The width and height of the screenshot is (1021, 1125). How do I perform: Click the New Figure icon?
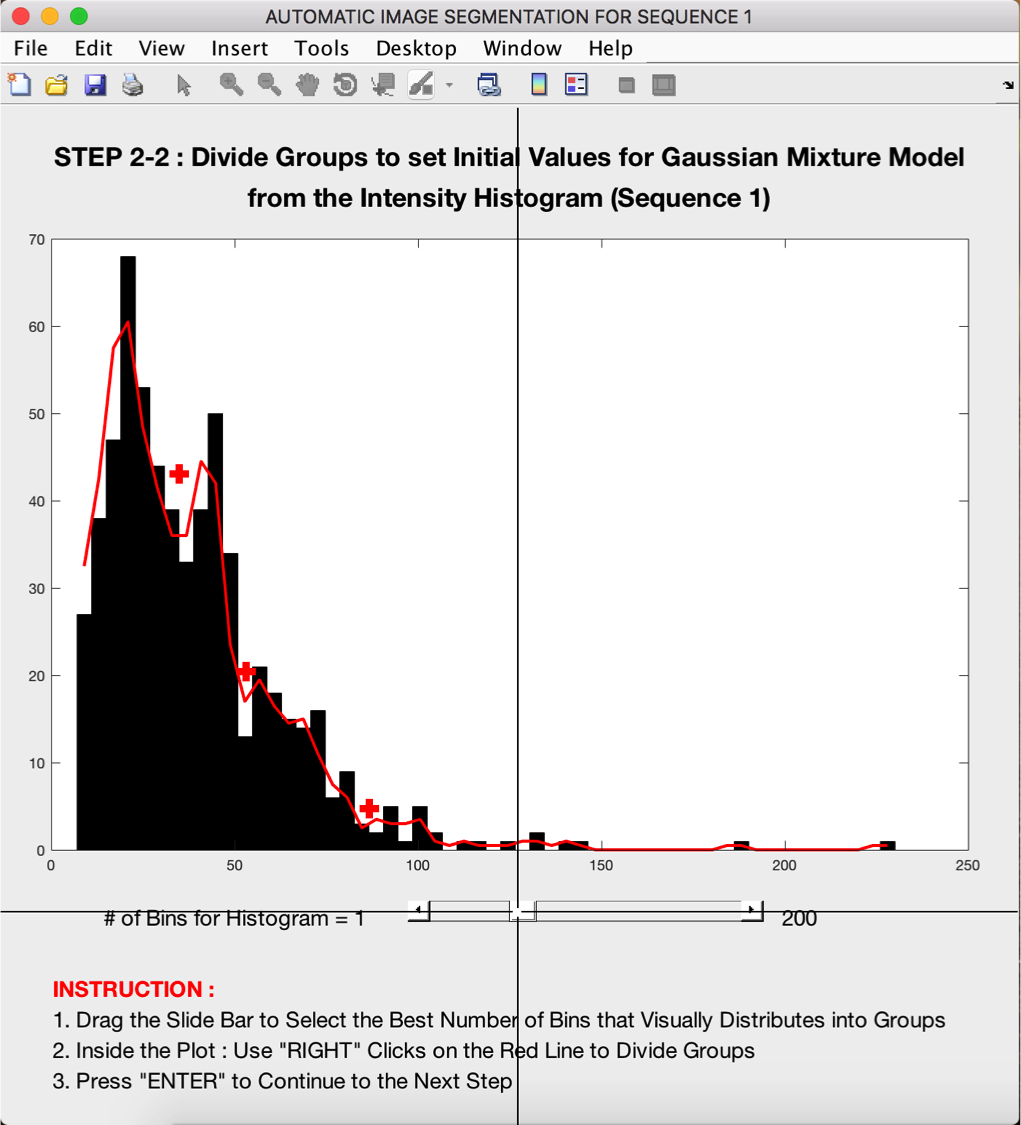[19, 85]
